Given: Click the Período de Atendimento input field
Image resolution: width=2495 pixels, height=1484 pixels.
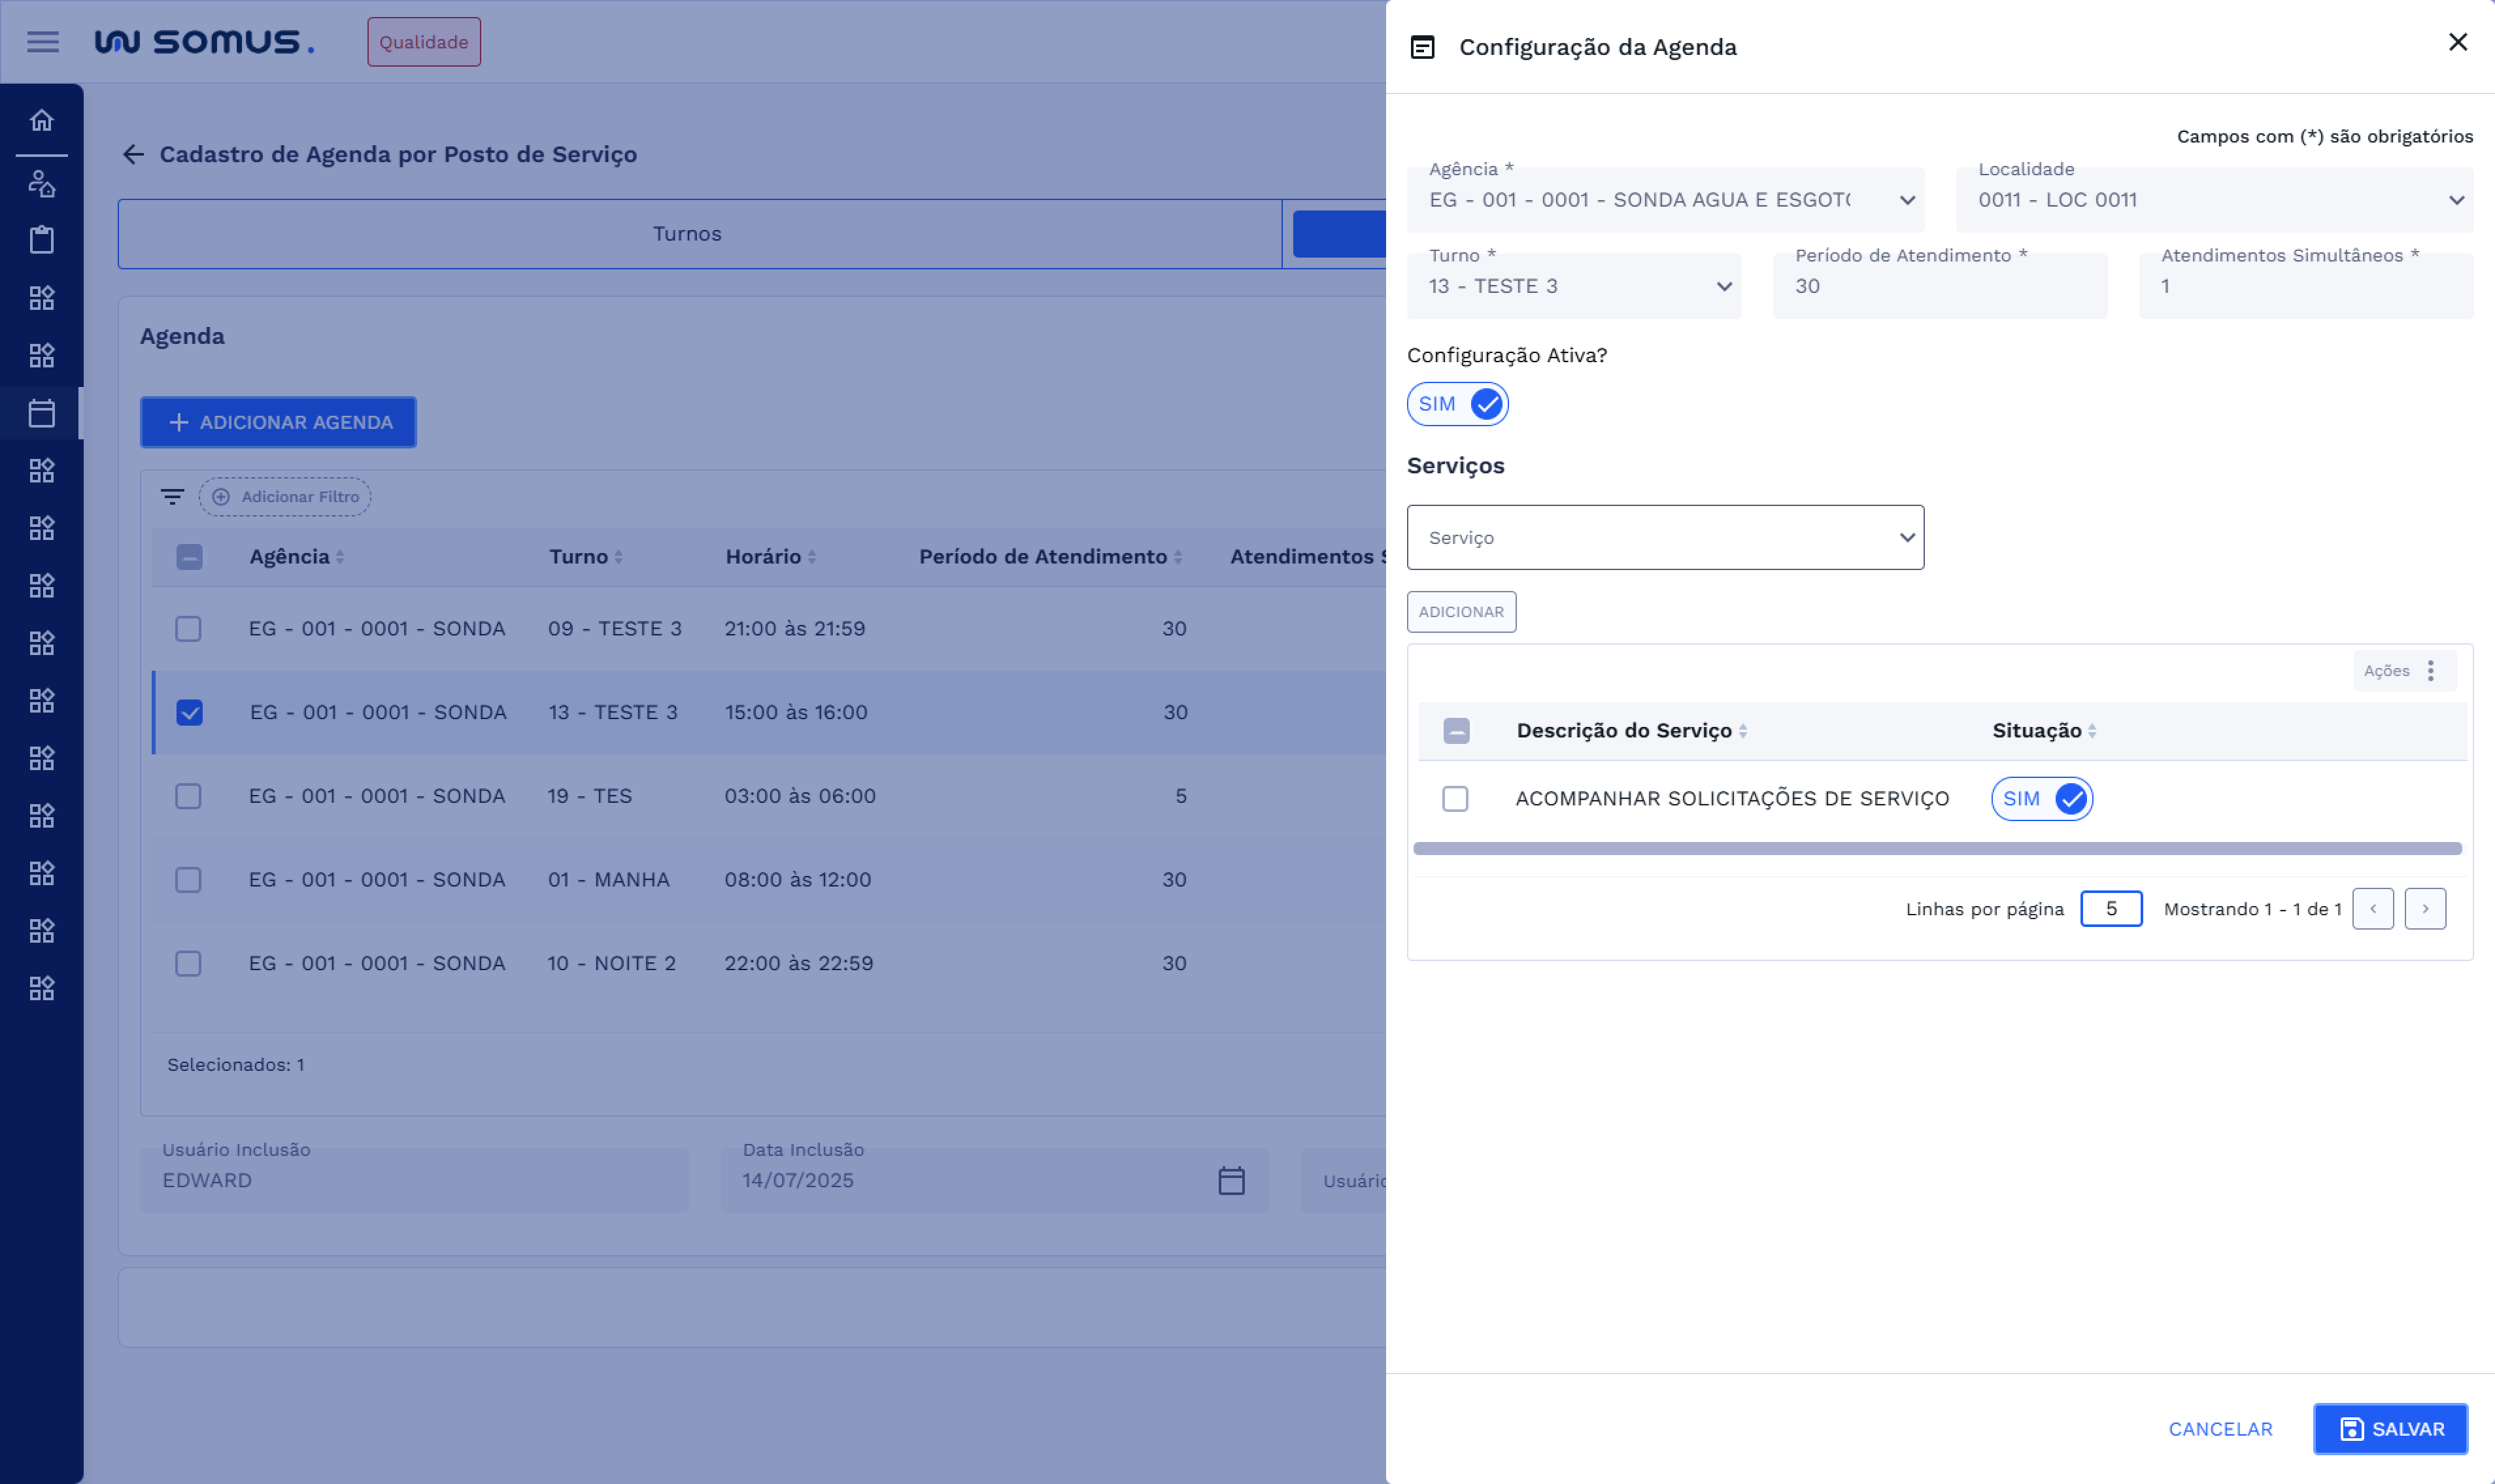Looking at the screenshot, I should click(x=1939, y=287).
